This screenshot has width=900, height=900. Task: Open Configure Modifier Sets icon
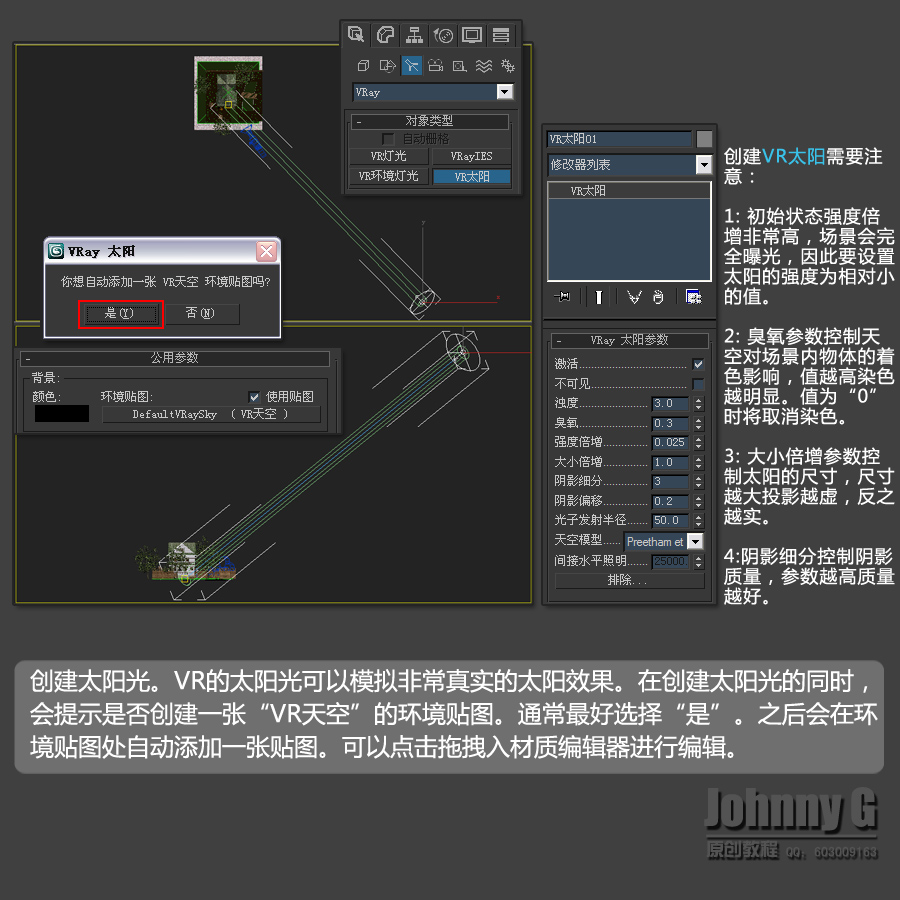pyautogui.click(x=693, y=297)
